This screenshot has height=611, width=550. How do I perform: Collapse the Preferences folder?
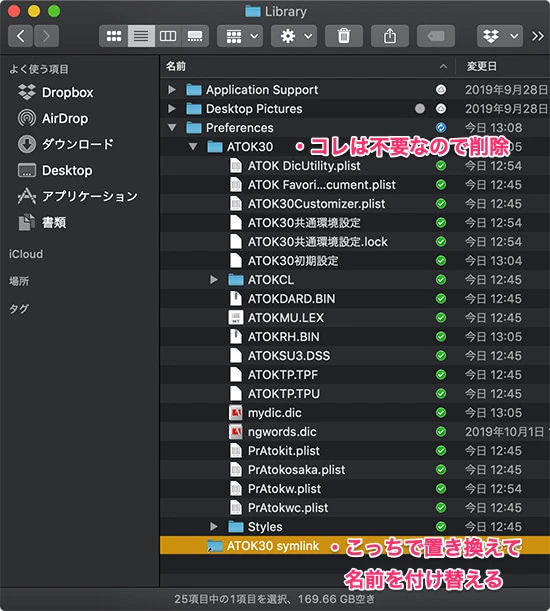click(x=172, y=127)
